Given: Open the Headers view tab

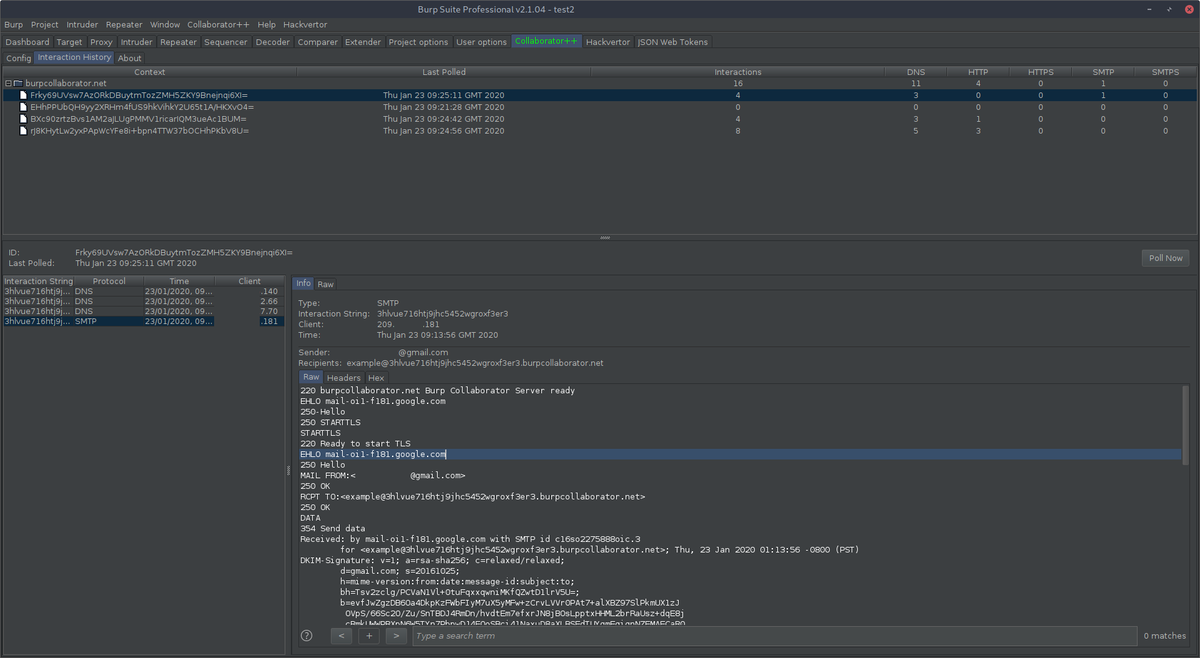Looking at the screenshot, I should tap(344, 378).
